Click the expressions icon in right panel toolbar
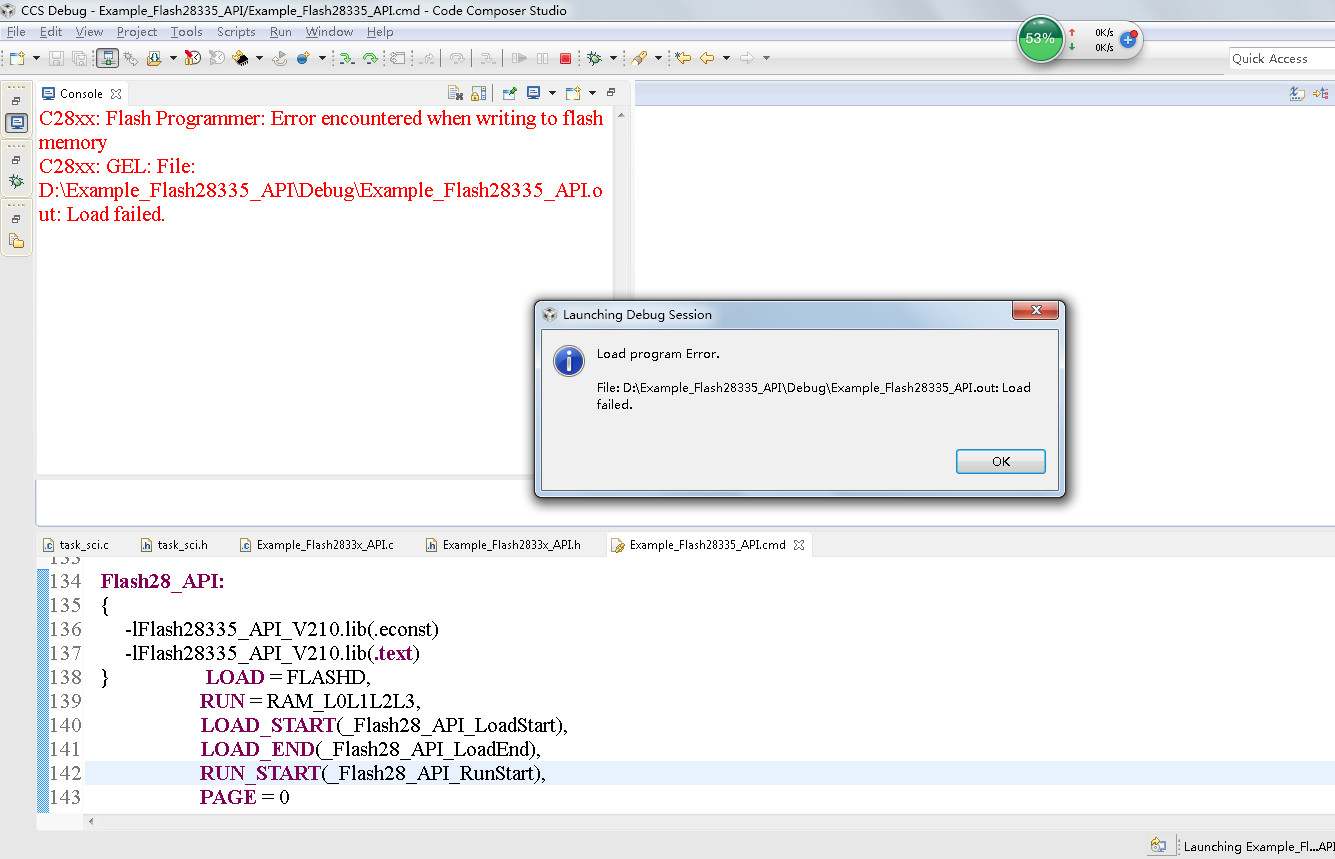The width and height of the screenshot is (1335, 859). (x=1297, y=94)
